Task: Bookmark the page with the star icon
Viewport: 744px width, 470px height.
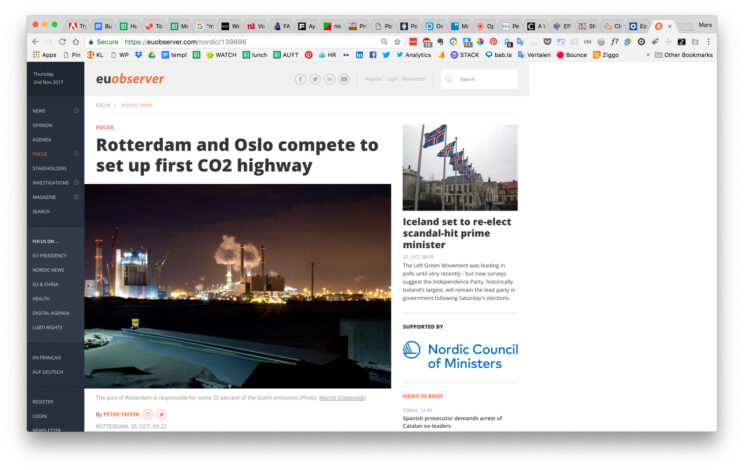Action: point(397,42)
